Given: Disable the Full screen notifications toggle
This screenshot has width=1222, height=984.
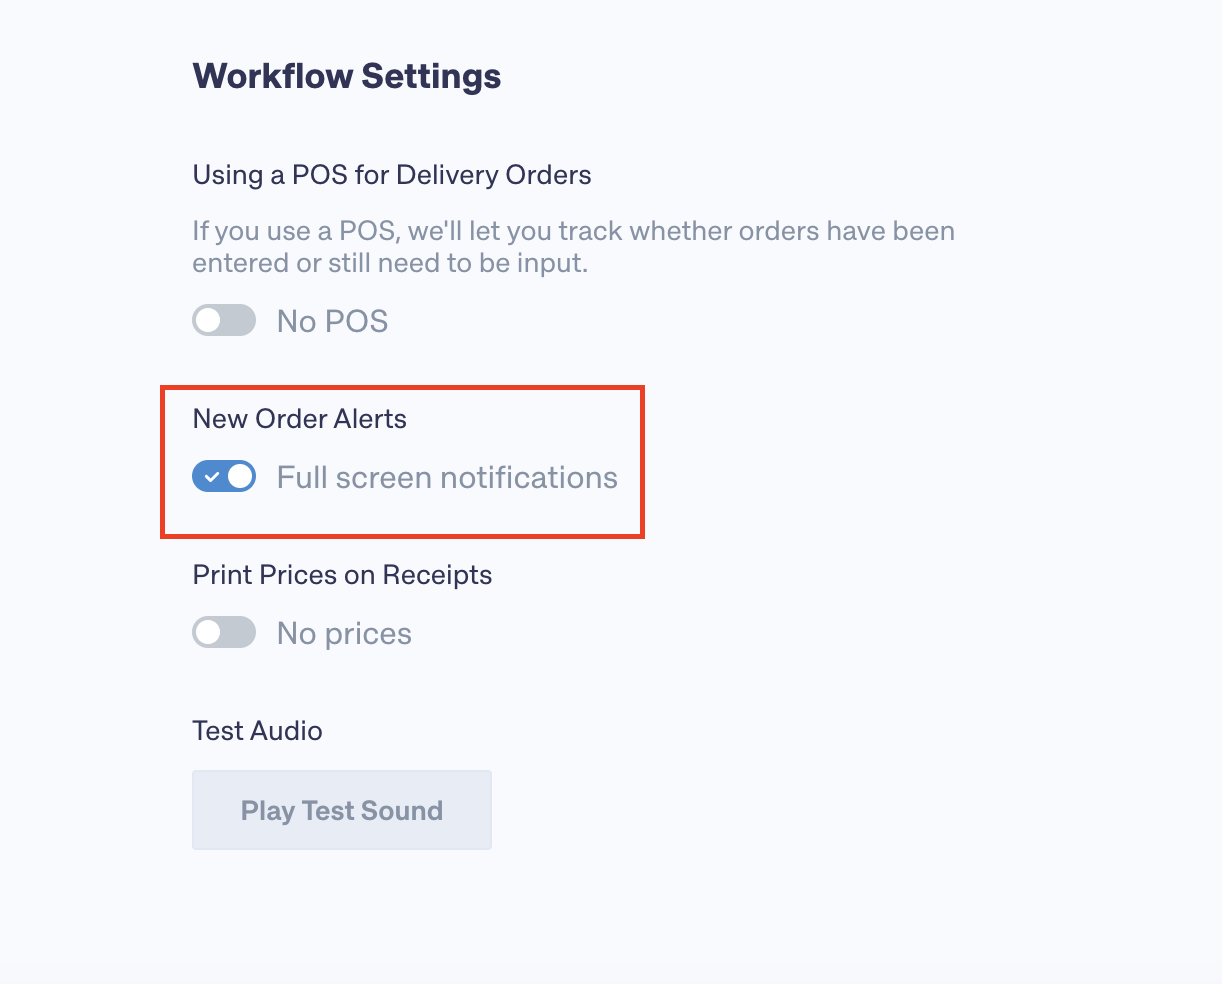Looking at the screenshot, I should click(224, 477).
